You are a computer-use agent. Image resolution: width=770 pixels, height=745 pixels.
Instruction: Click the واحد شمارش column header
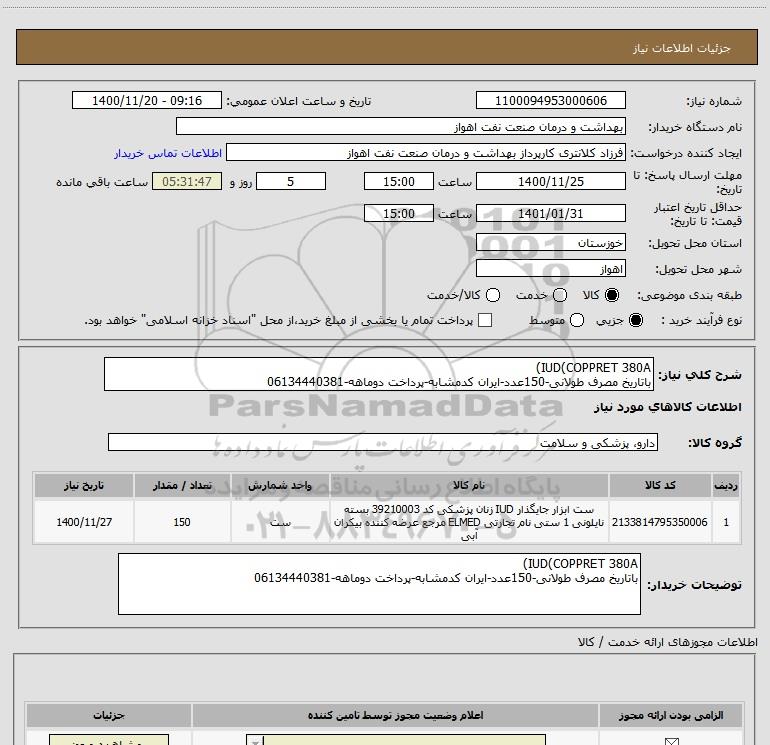click(280, 485)
